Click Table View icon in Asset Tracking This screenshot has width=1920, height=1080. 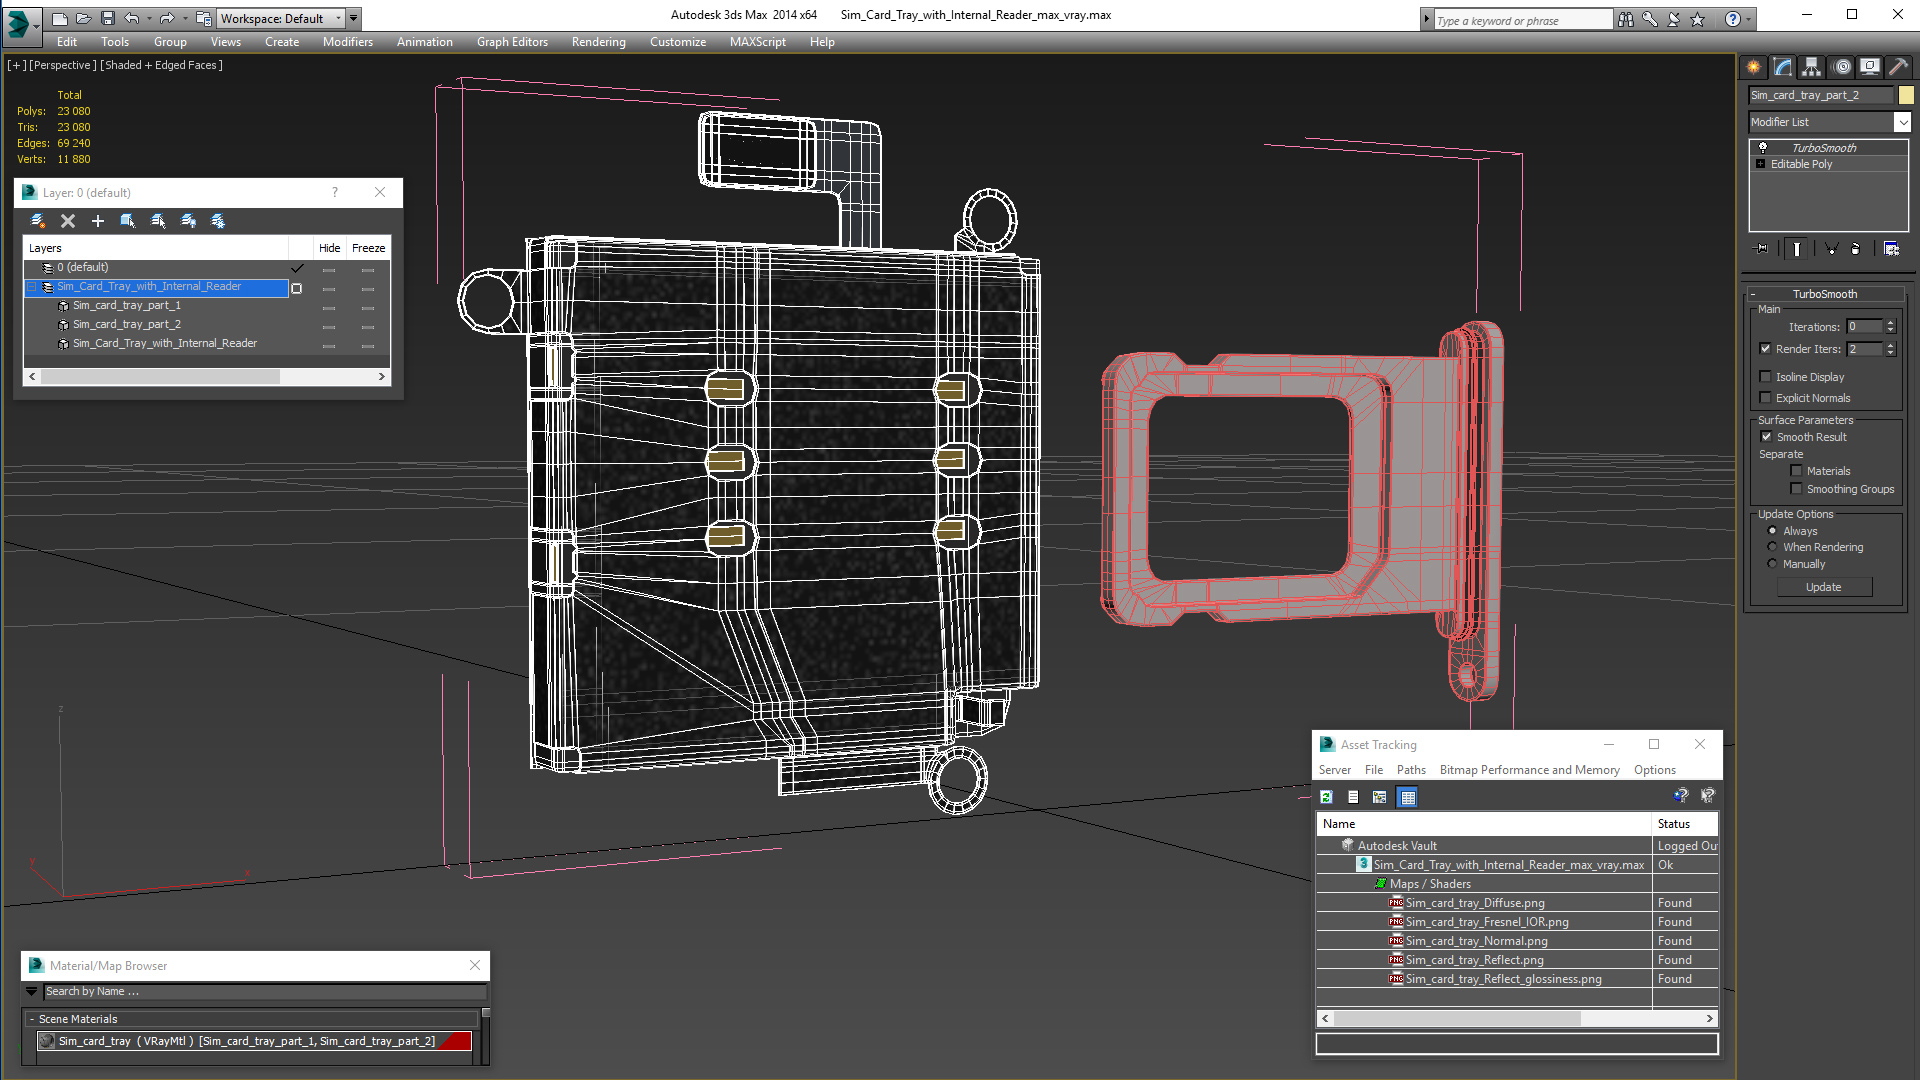(x=1408, y=797)
